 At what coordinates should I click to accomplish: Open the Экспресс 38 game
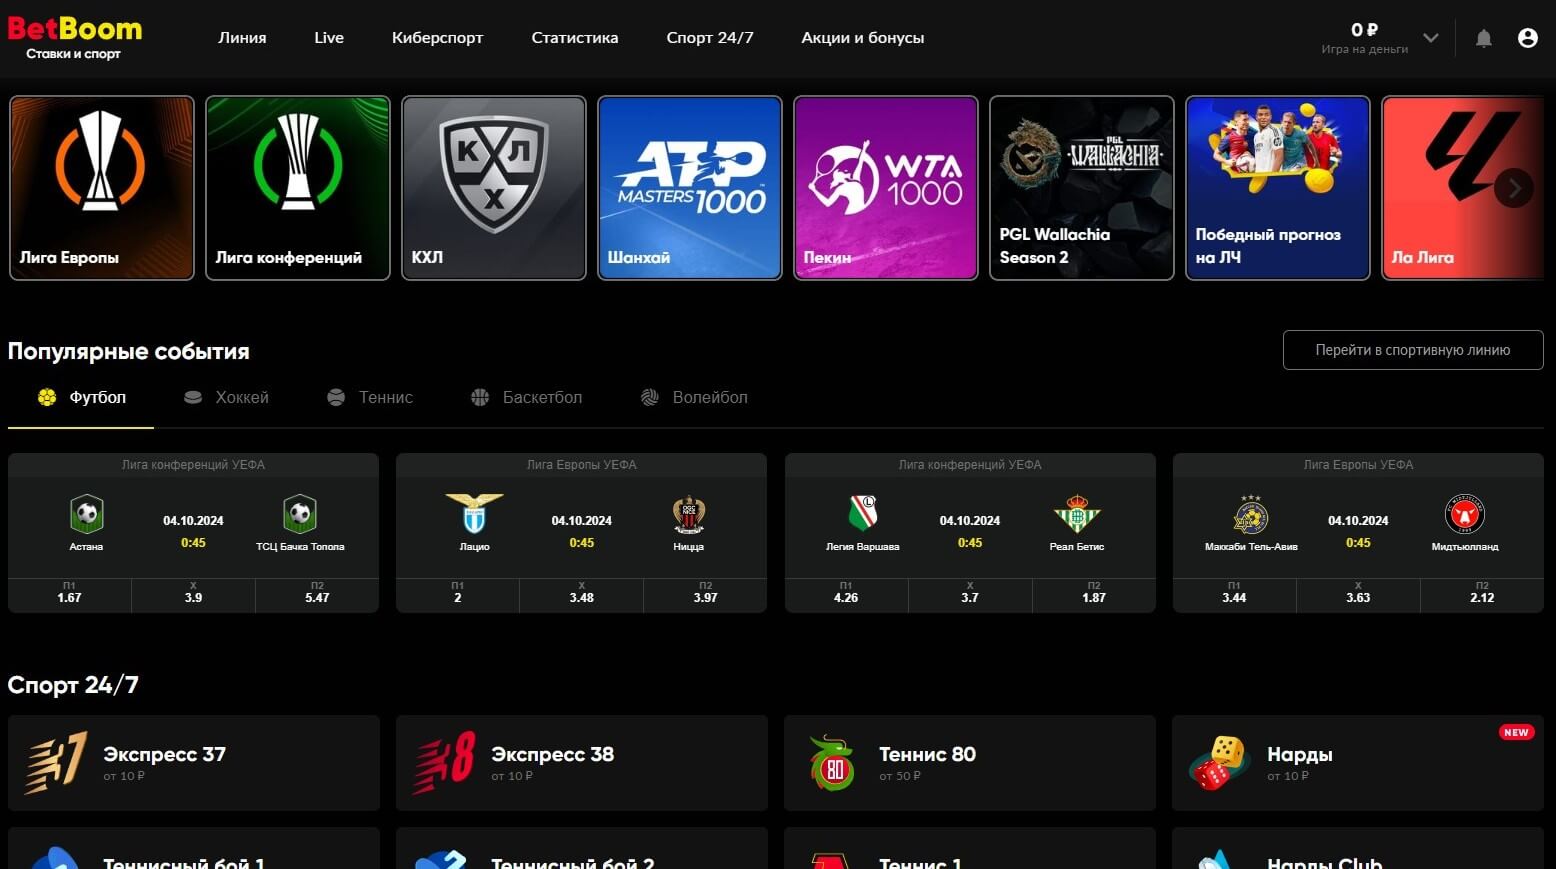coord(582,763)
